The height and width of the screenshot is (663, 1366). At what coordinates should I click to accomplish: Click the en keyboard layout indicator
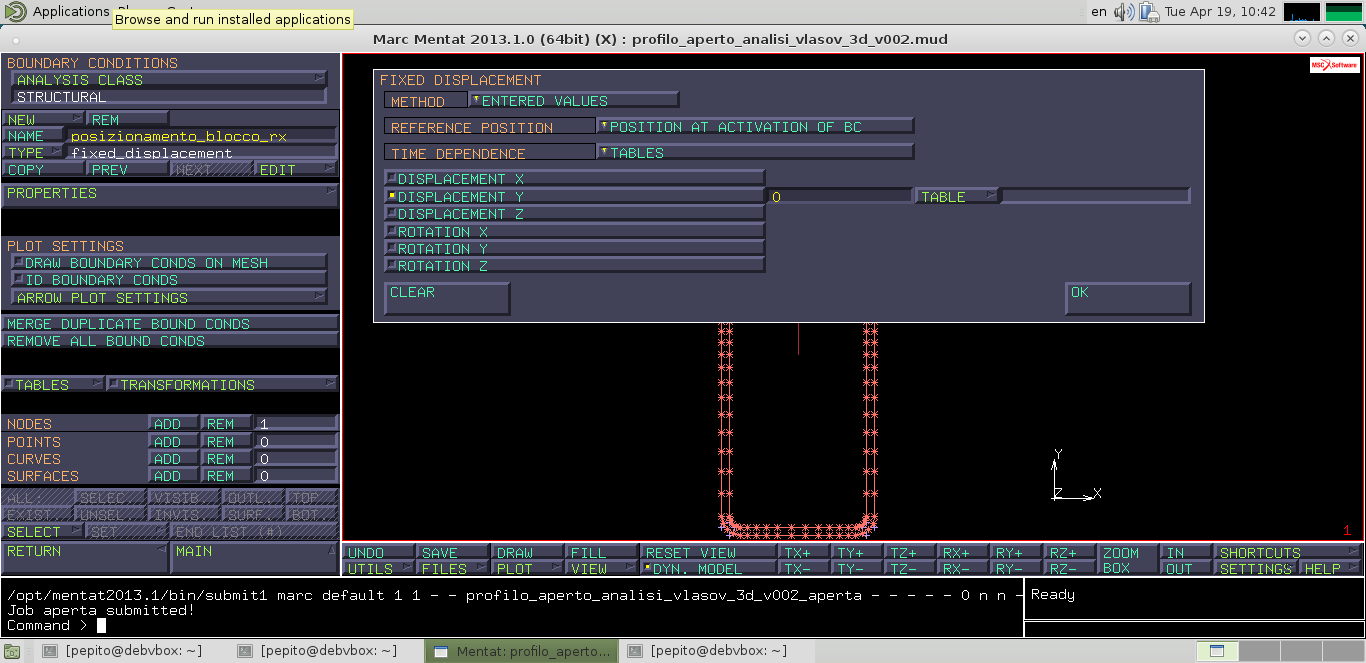click(x=1099, y=12)
